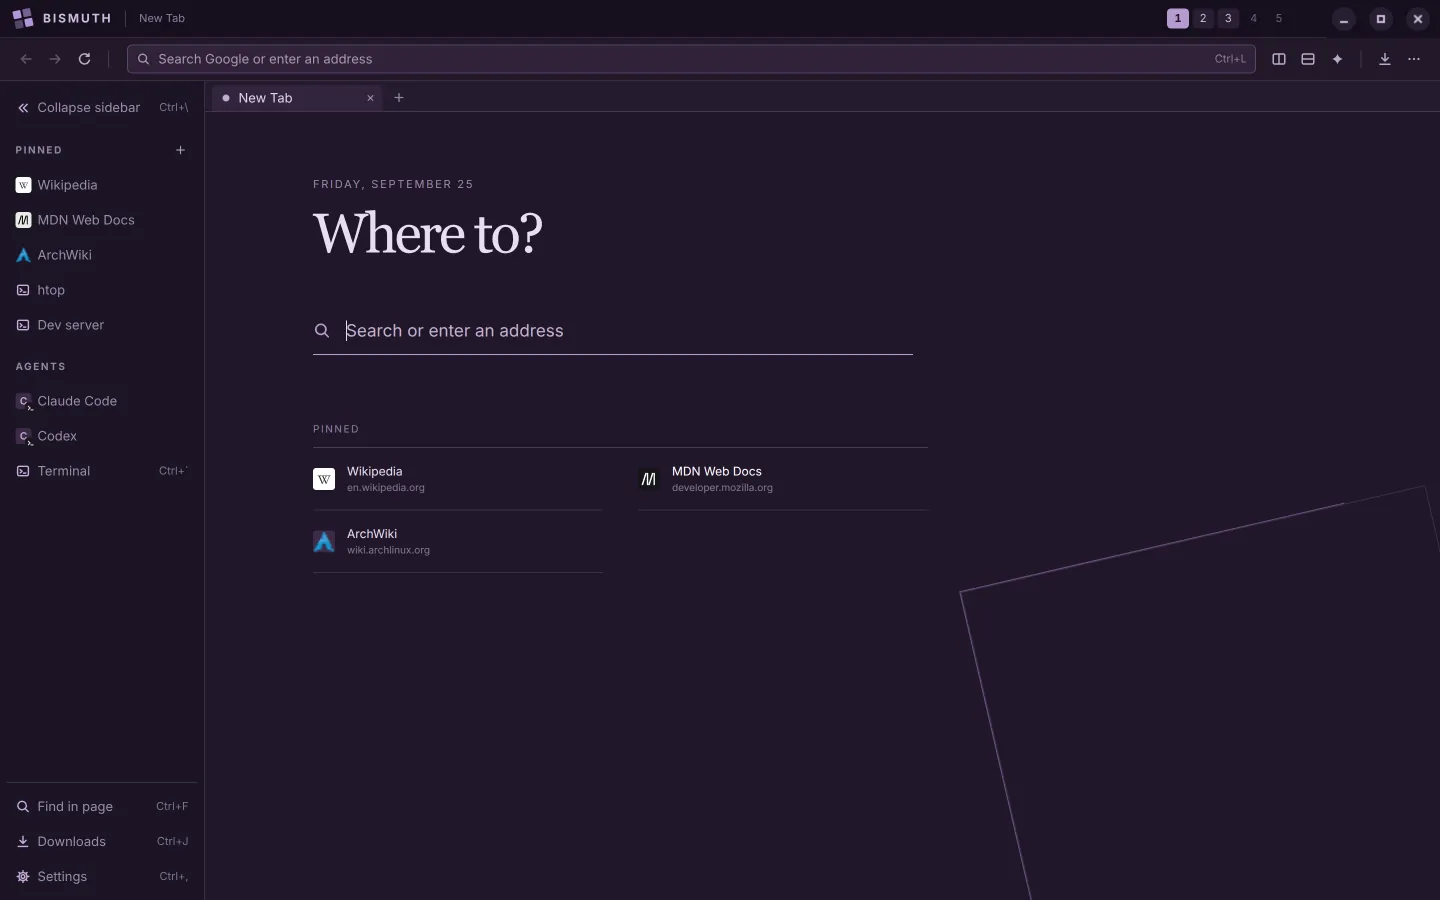This screenshot has width=1440, height=900.
Task: Switch to workspace 5
Action: (1278, 18)
